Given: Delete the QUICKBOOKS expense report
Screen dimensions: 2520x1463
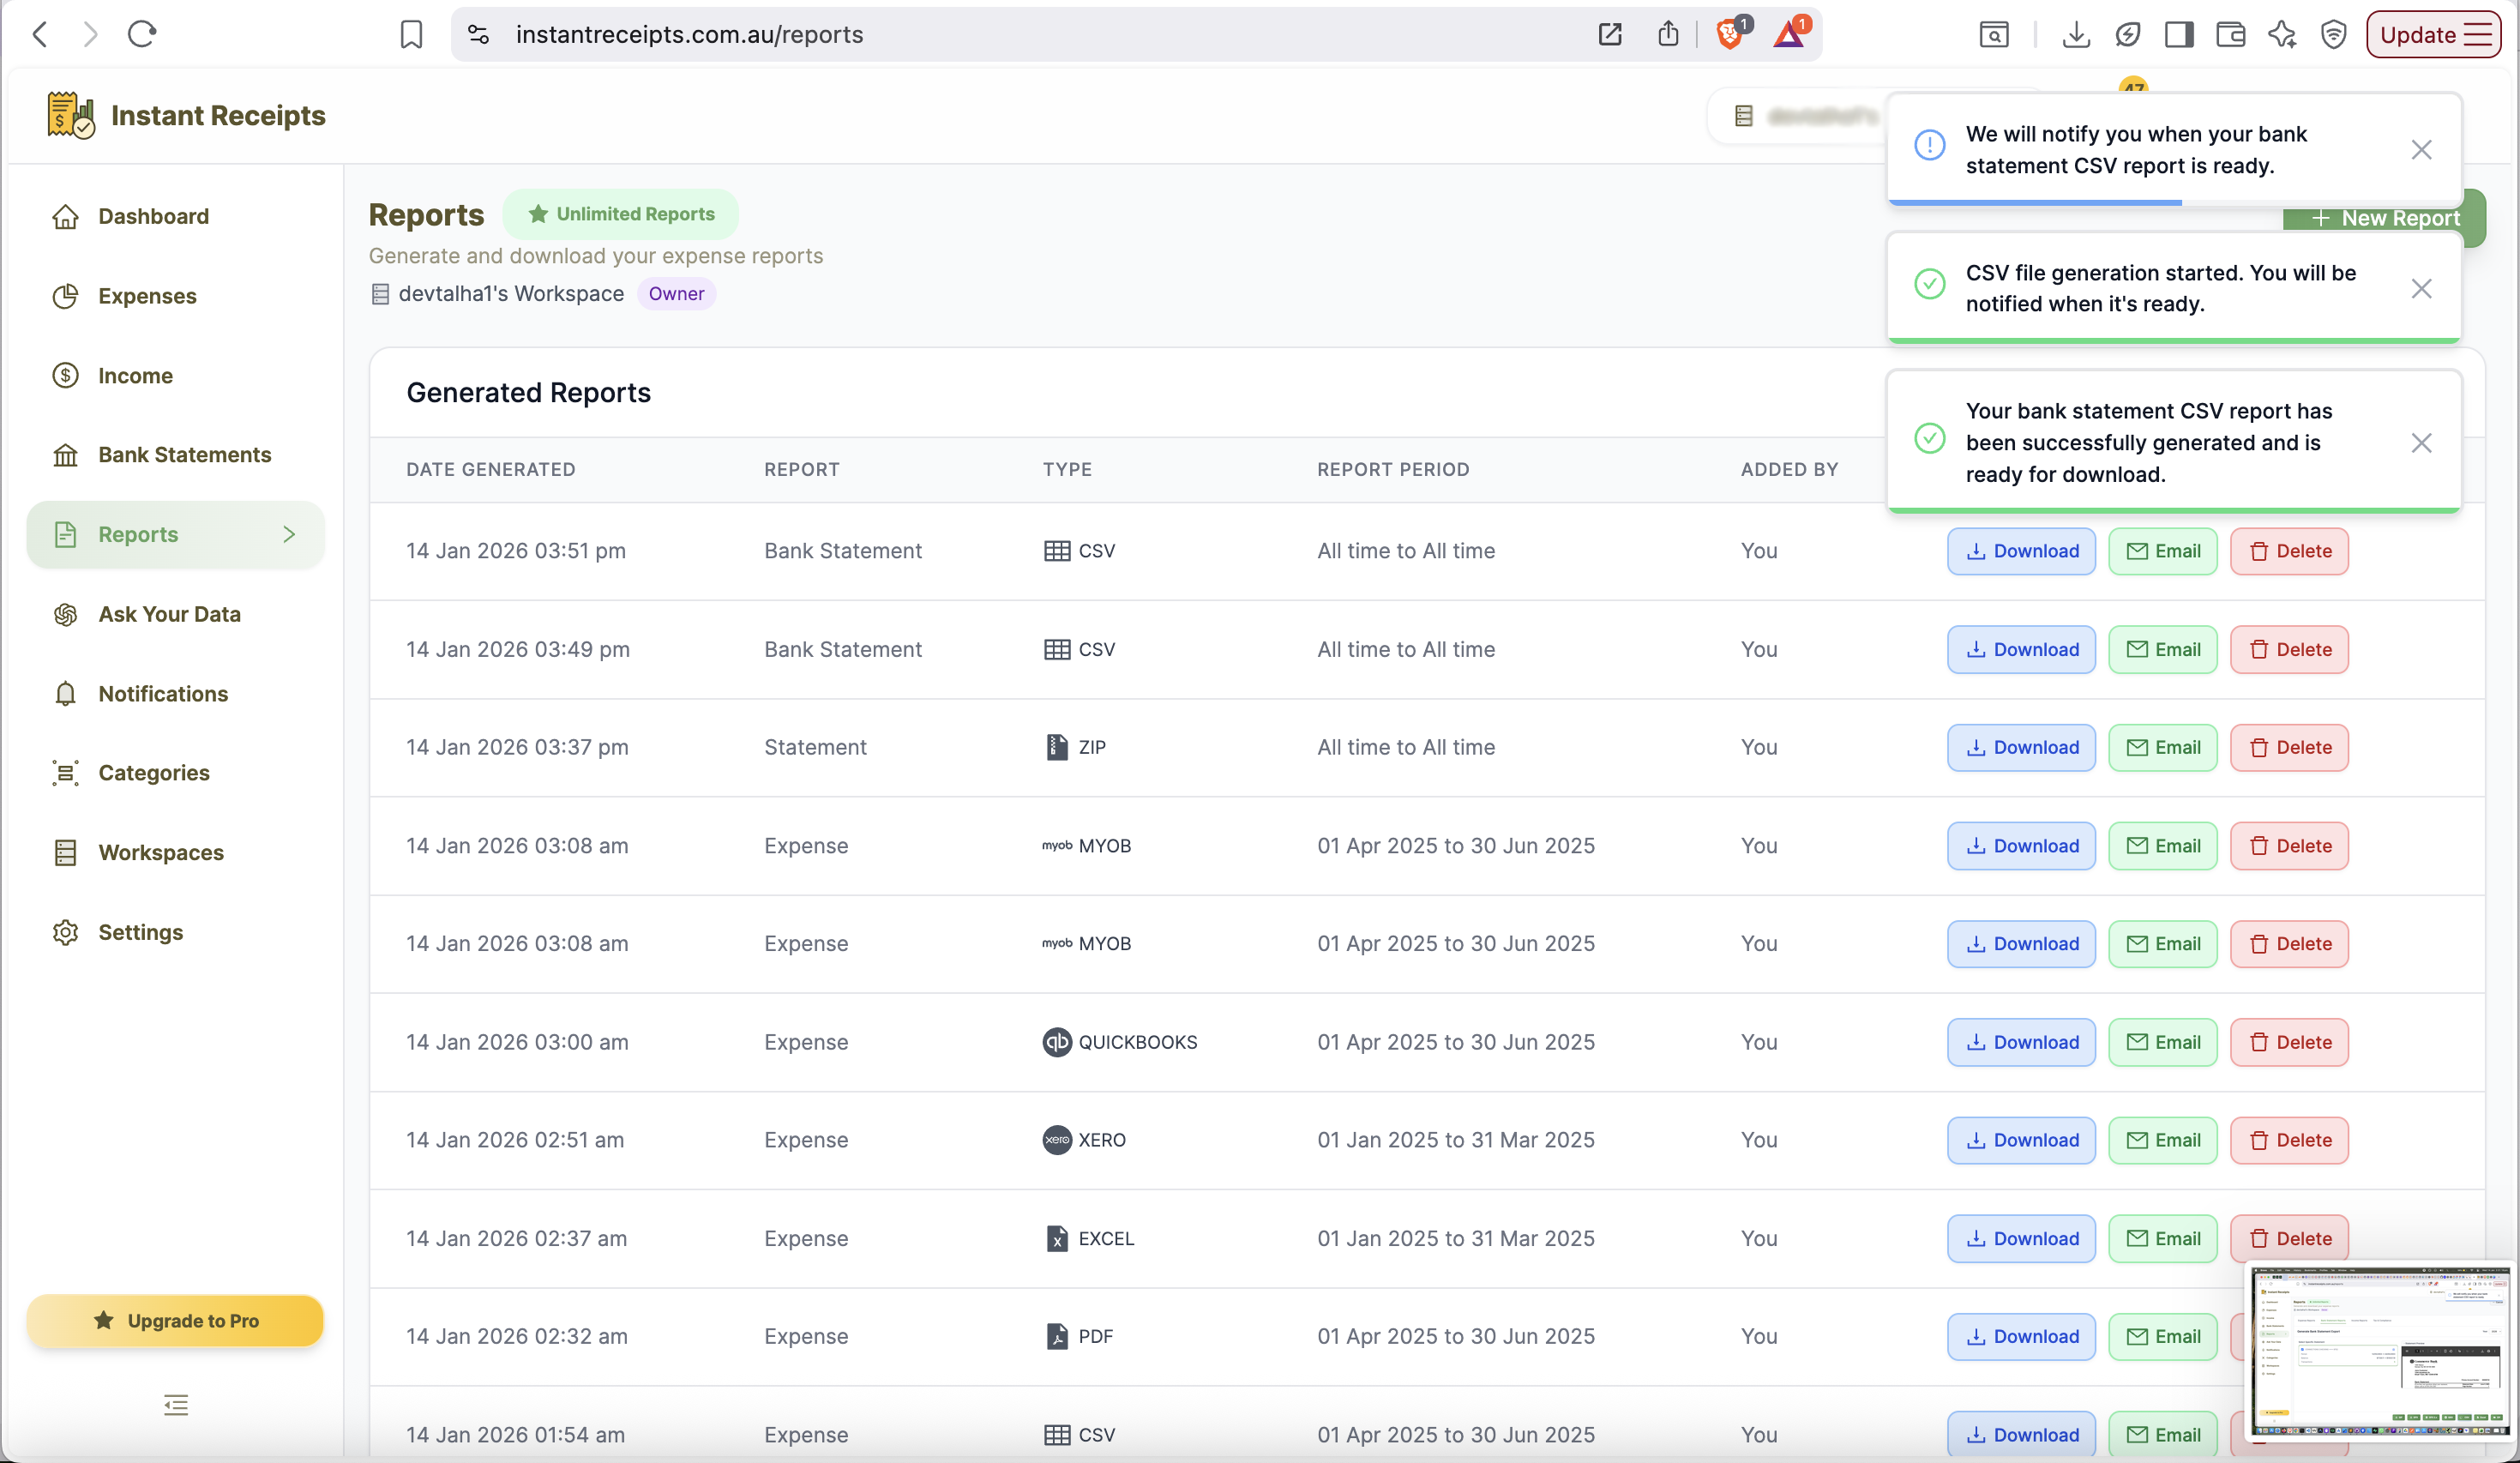Looking at the screenshot, I should (x=2289, y=1042).
